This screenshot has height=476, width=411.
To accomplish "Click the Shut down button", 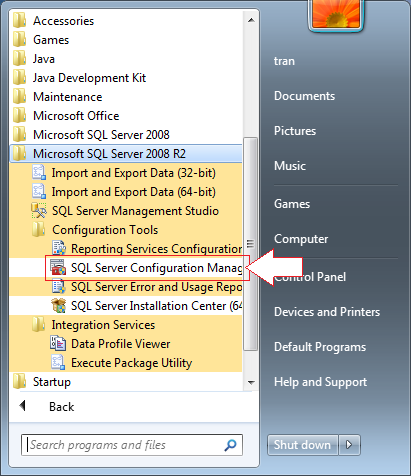I will 302,445.
